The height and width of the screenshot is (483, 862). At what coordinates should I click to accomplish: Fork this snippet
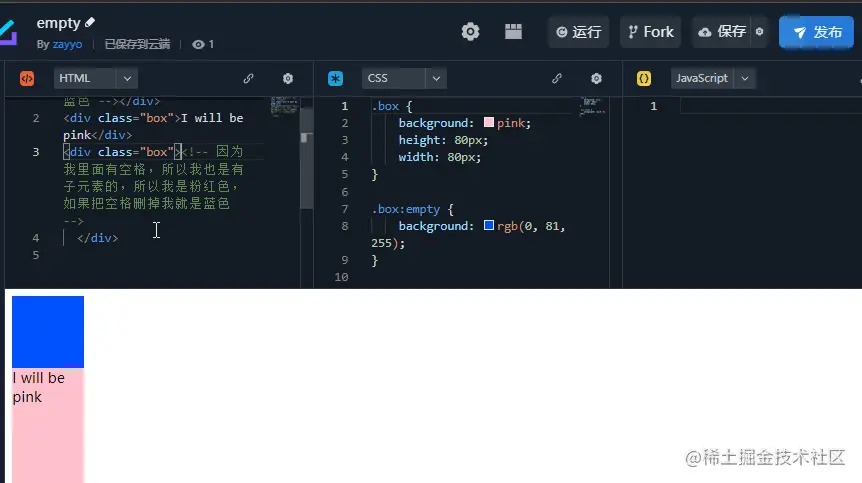click(x=651, y=32)
